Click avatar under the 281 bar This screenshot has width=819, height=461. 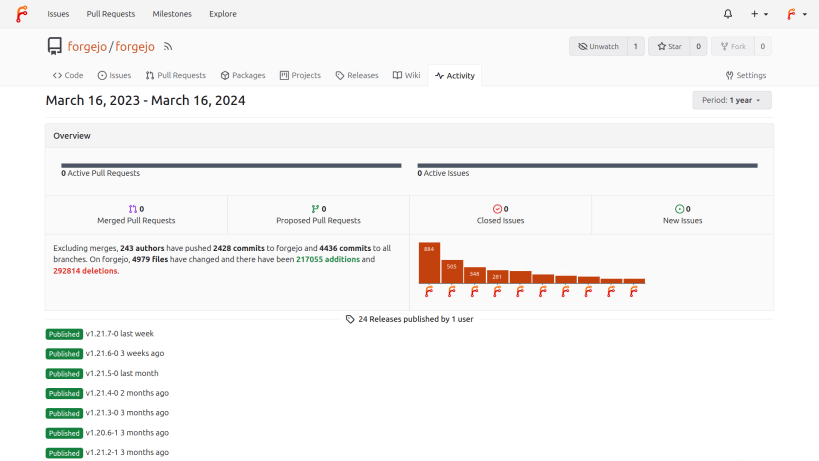(x=497, y=291)
